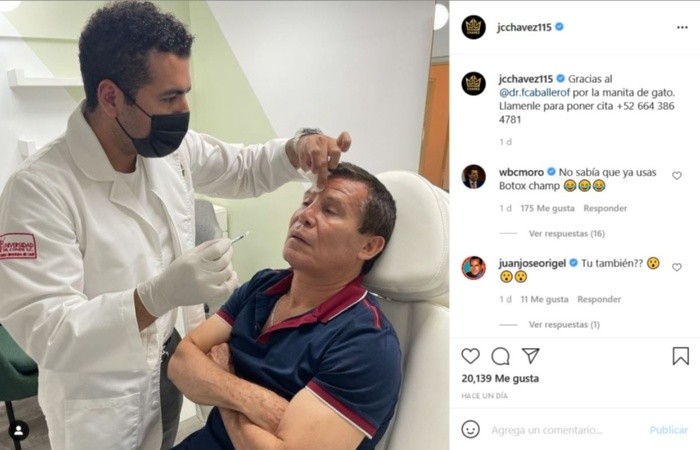The image size is (700, 450).
Task: Click the paper plane share icon
Action: [531, 355]
